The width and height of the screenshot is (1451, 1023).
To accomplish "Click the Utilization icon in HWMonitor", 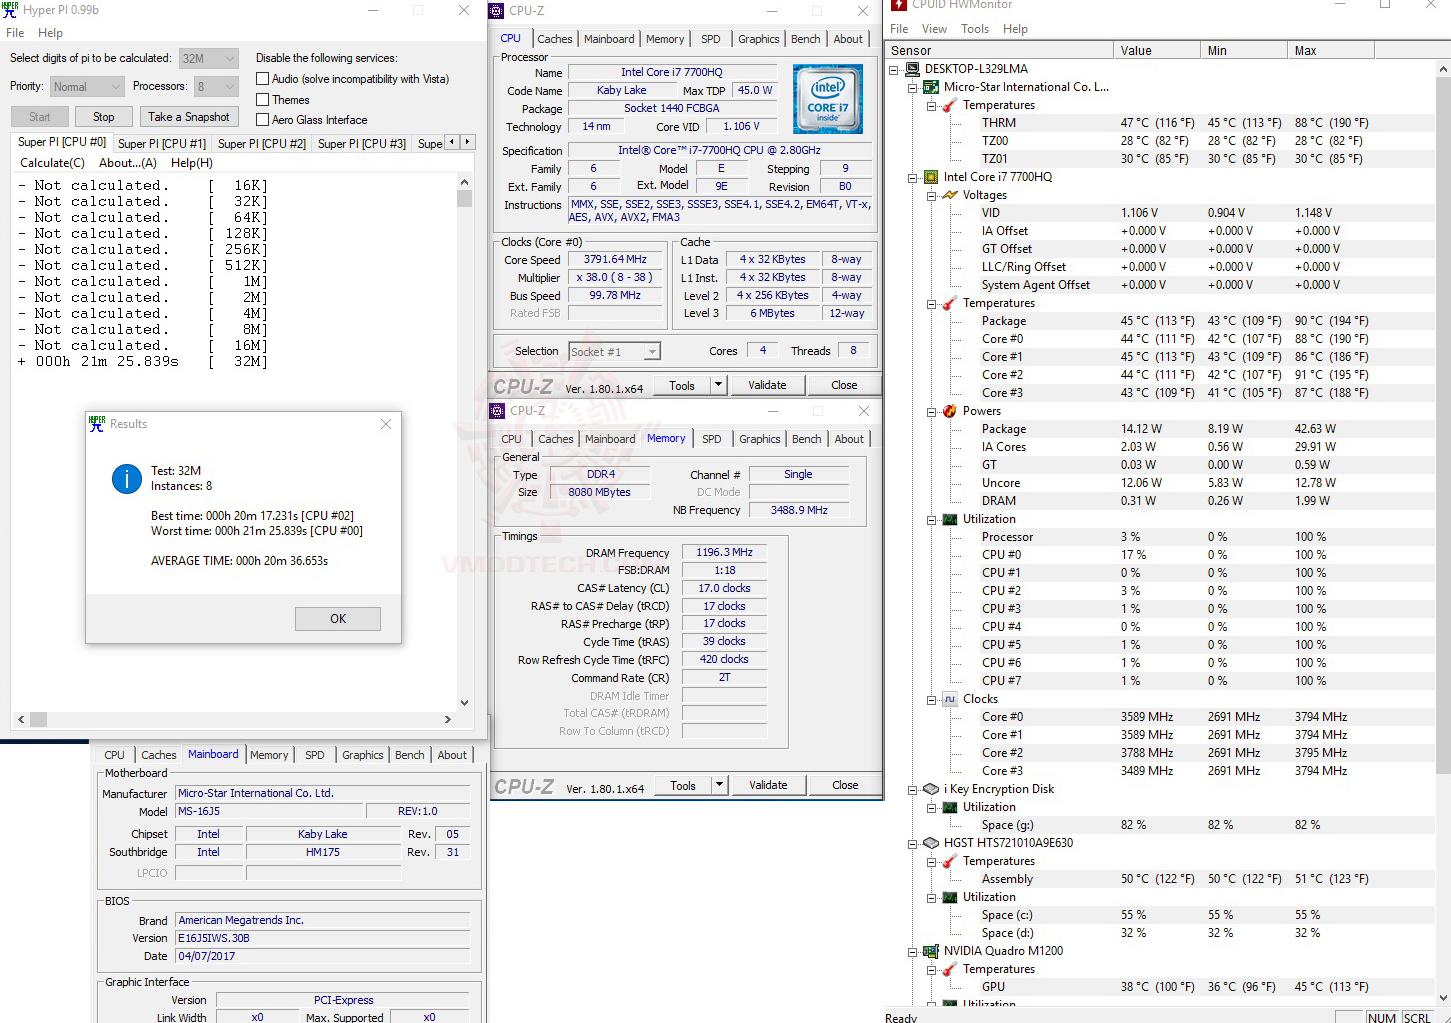I will click(949, 518).
